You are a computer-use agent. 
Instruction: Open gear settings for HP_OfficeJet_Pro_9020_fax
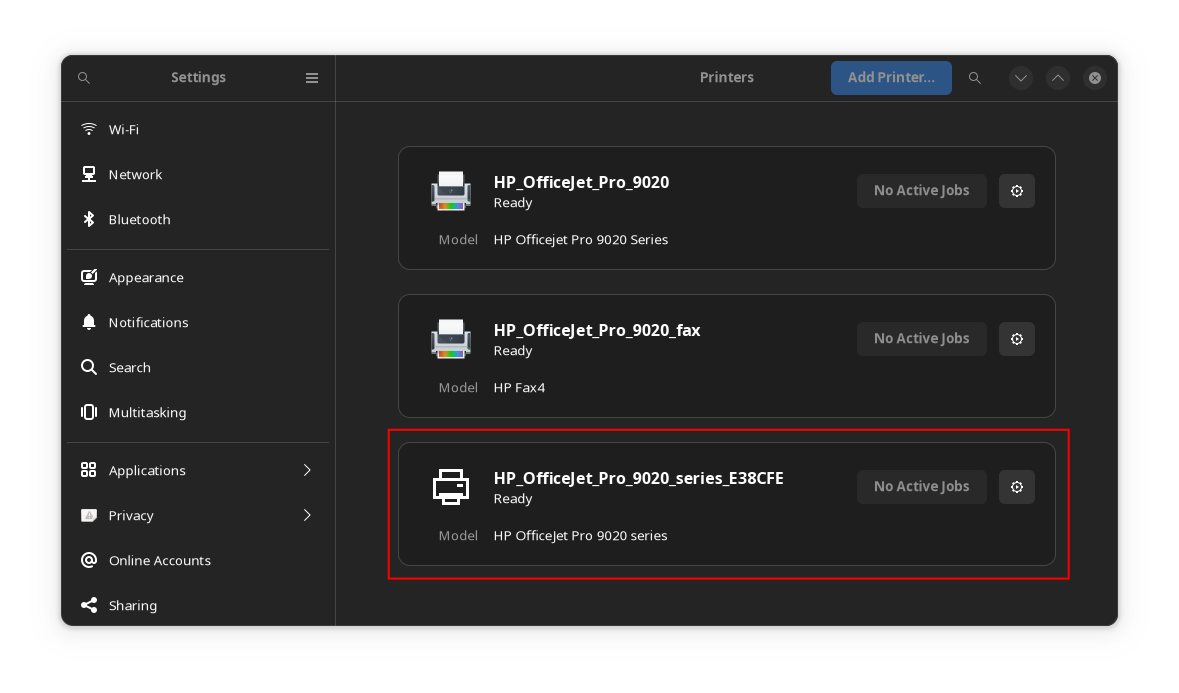click(1017, 339)
